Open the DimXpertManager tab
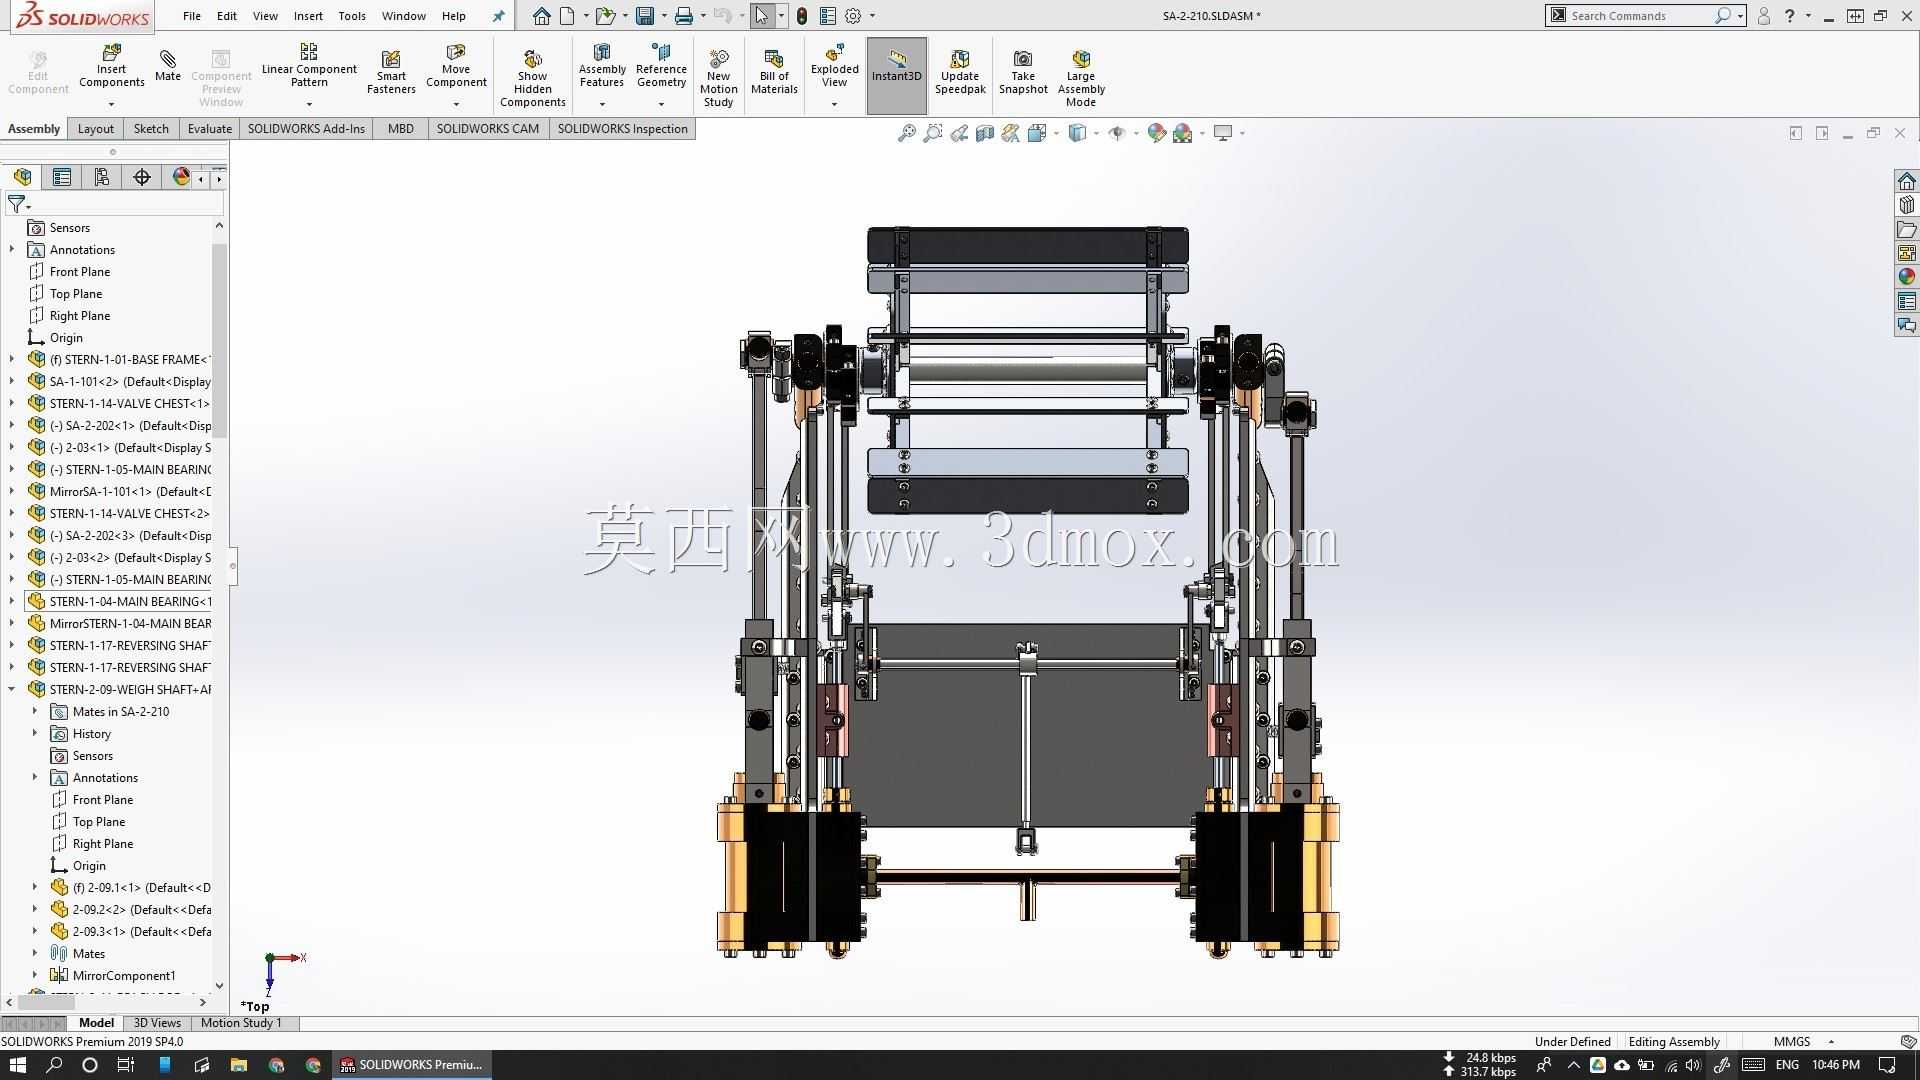The image size is (1920, 1080). 142,177
